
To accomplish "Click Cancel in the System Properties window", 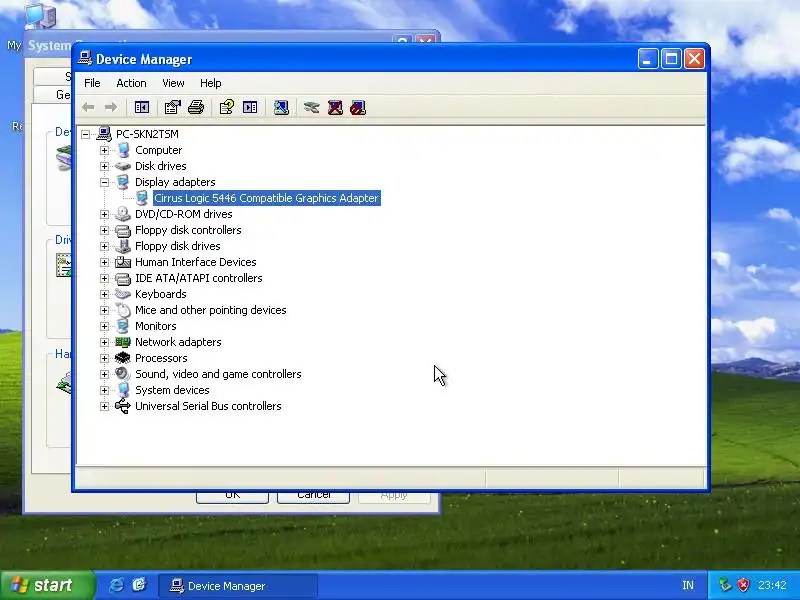I will 313,496.
